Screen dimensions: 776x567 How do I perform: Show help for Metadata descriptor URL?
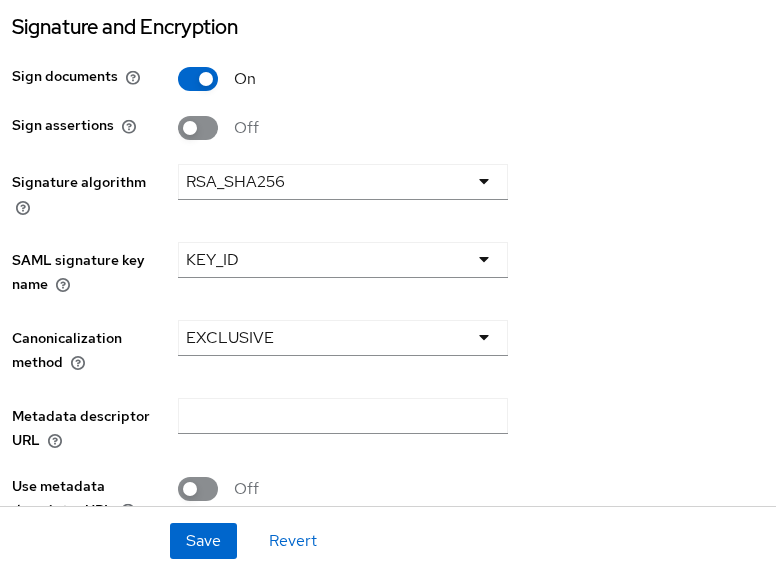tap(55, 441)
